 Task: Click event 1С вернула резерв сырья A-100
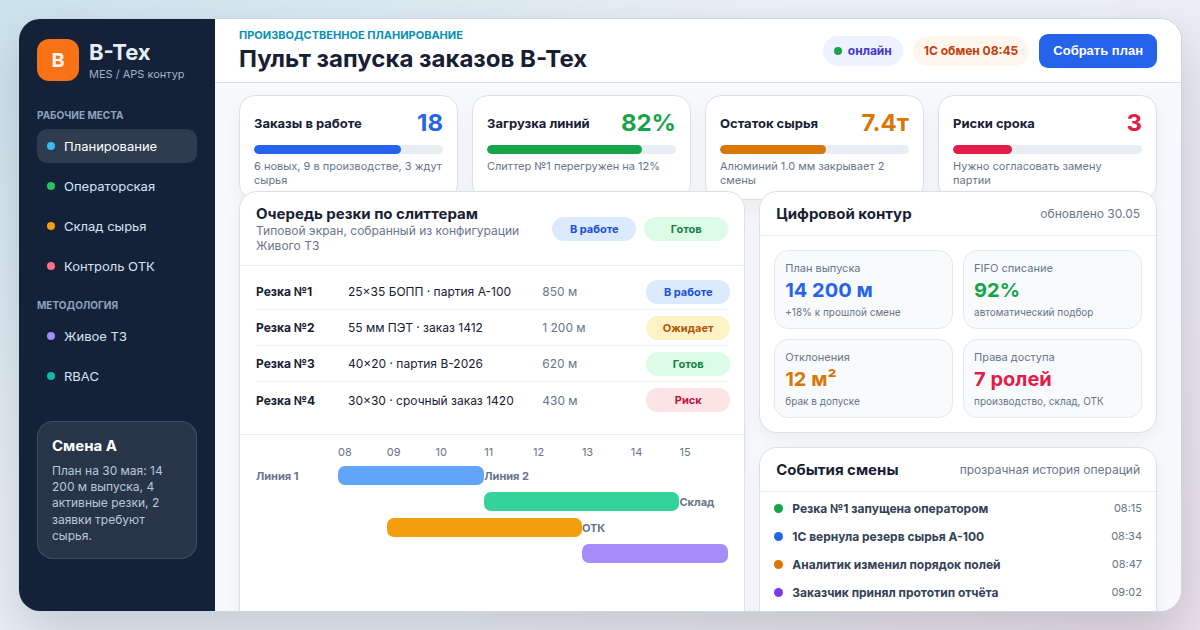point(888,537)
